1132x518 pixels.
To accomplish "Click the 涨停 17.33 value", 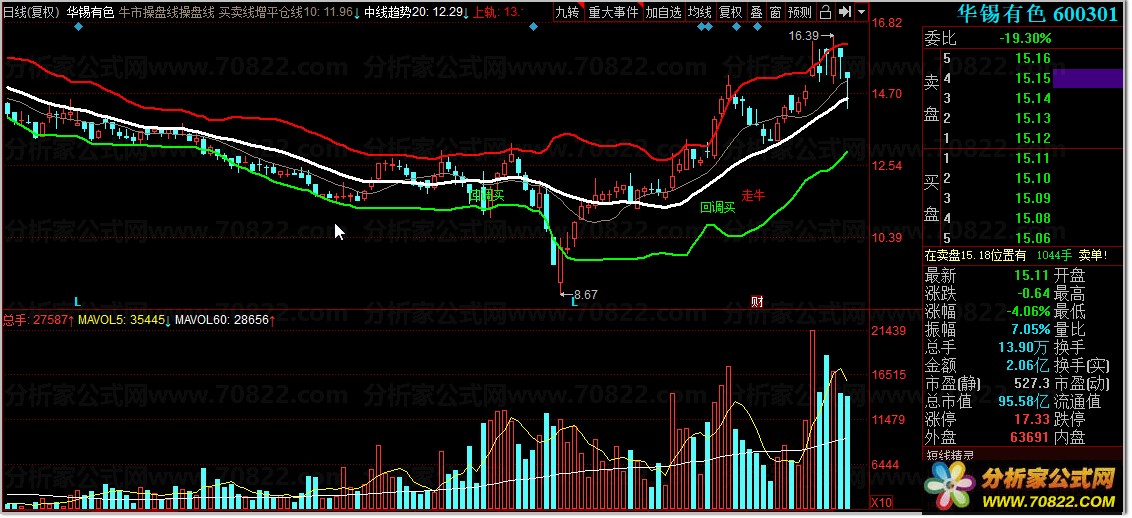I will (1032, 419).
